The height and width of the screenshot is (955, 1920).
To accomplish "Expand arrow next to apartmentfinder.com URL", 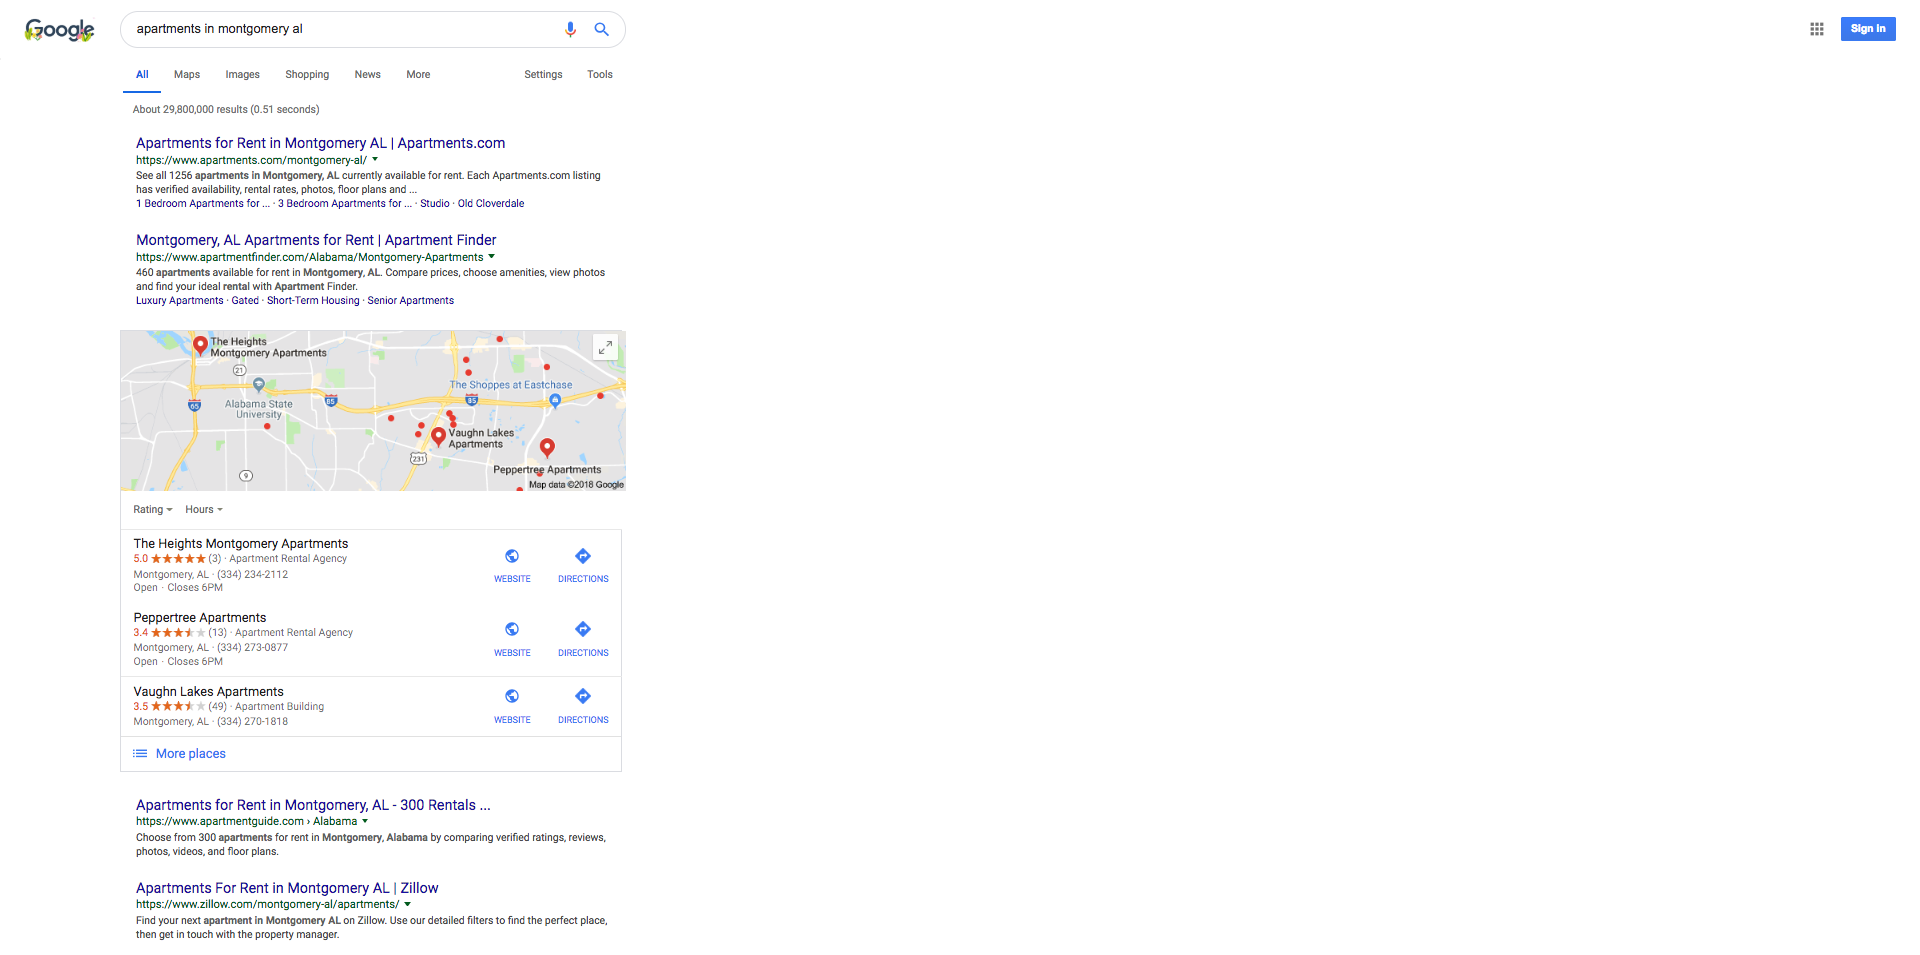I will (x=491, y=257).
